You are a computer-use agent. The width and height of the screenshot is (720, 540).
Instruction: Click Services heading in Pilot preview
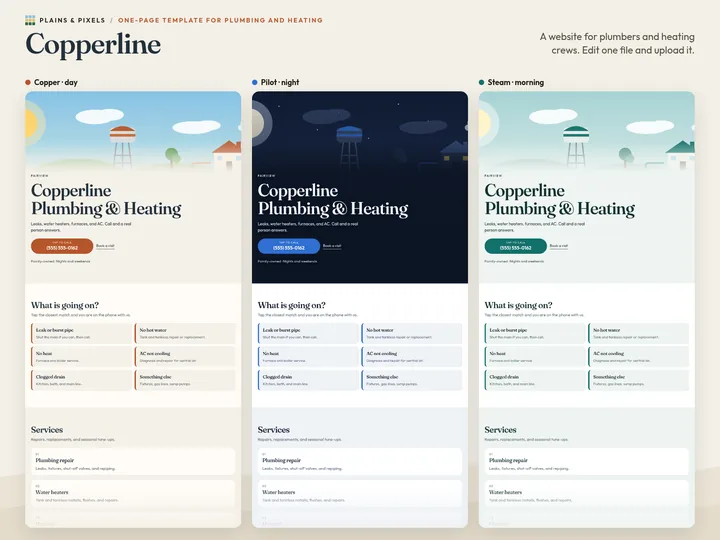274,430
